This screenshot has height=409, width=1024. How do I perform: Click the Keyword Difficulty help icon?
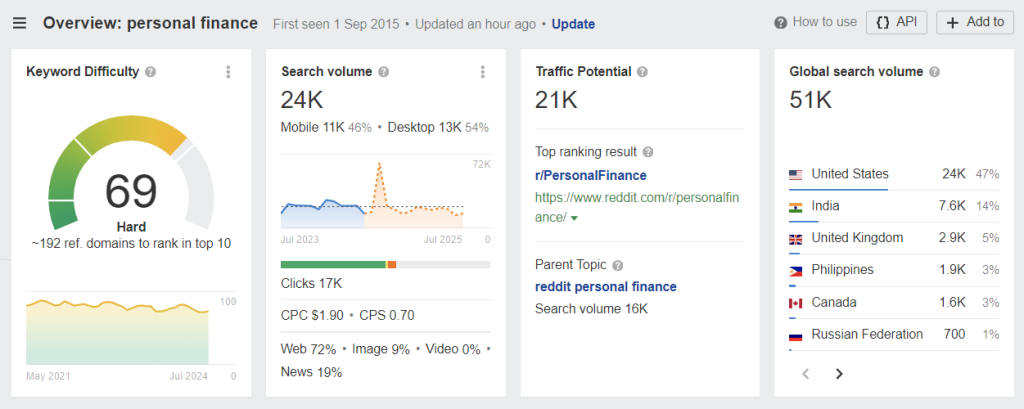tap(150, 72)
